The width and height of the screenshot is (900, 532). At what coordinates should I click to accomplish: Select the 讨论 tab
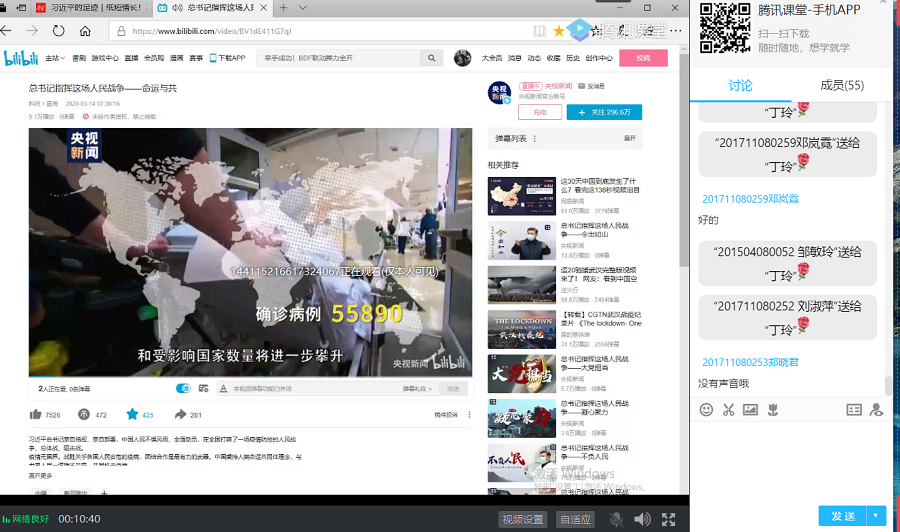(740, 86)
